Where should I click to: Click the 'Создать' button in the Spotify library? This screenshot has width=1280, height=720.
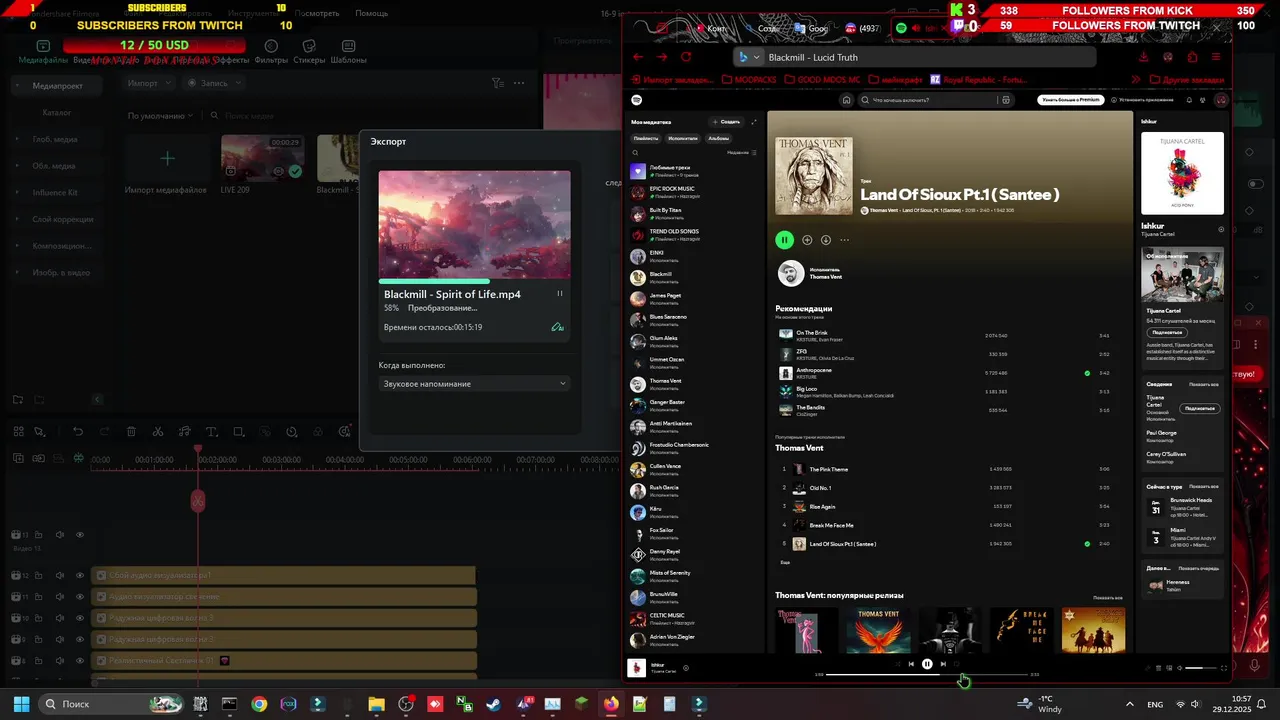coord(727,121)
